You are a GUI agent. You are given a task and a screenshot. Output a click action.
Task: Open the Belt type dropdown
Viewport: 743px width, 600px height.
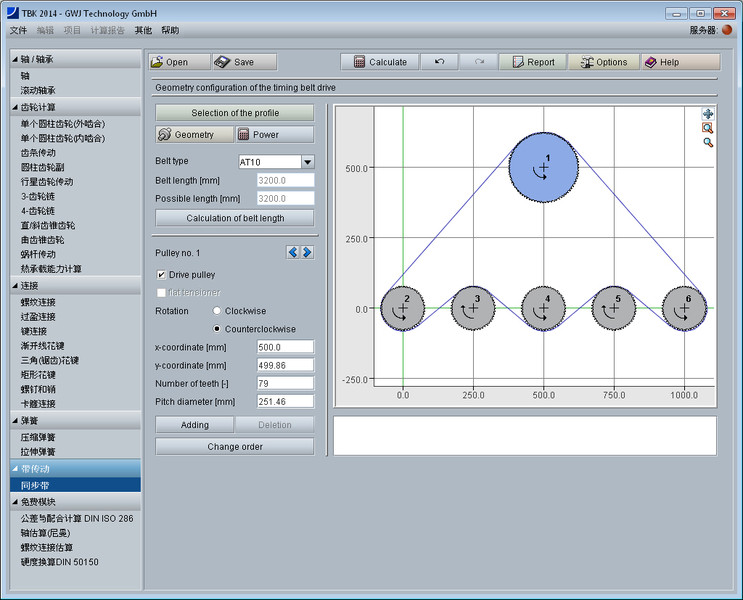[307, 162]
